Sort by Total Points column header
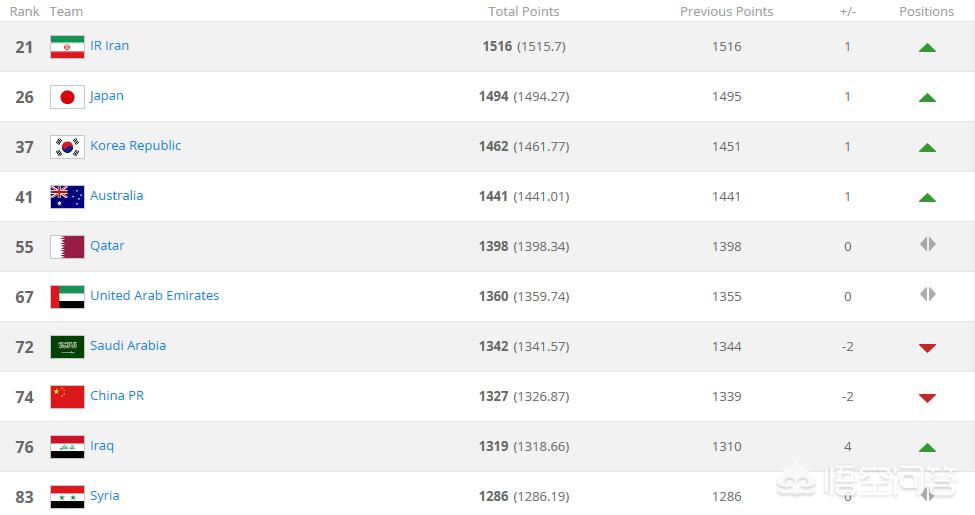The height and width of the screenshot is (515, 975). pos(524,11)
